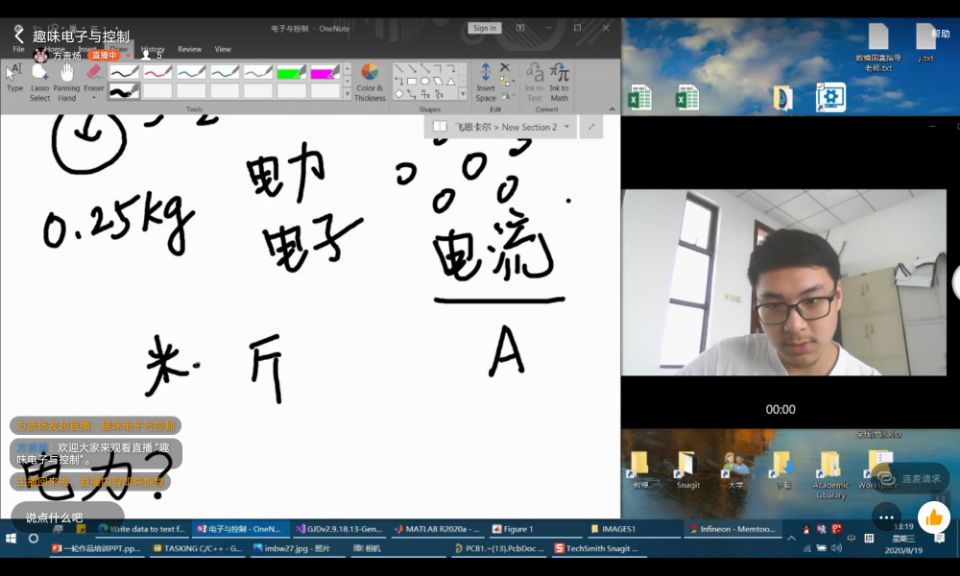The height and width of the screenshot is (576, 960).
Task: Select the Type tool
Action: click(x=15, y=78)
